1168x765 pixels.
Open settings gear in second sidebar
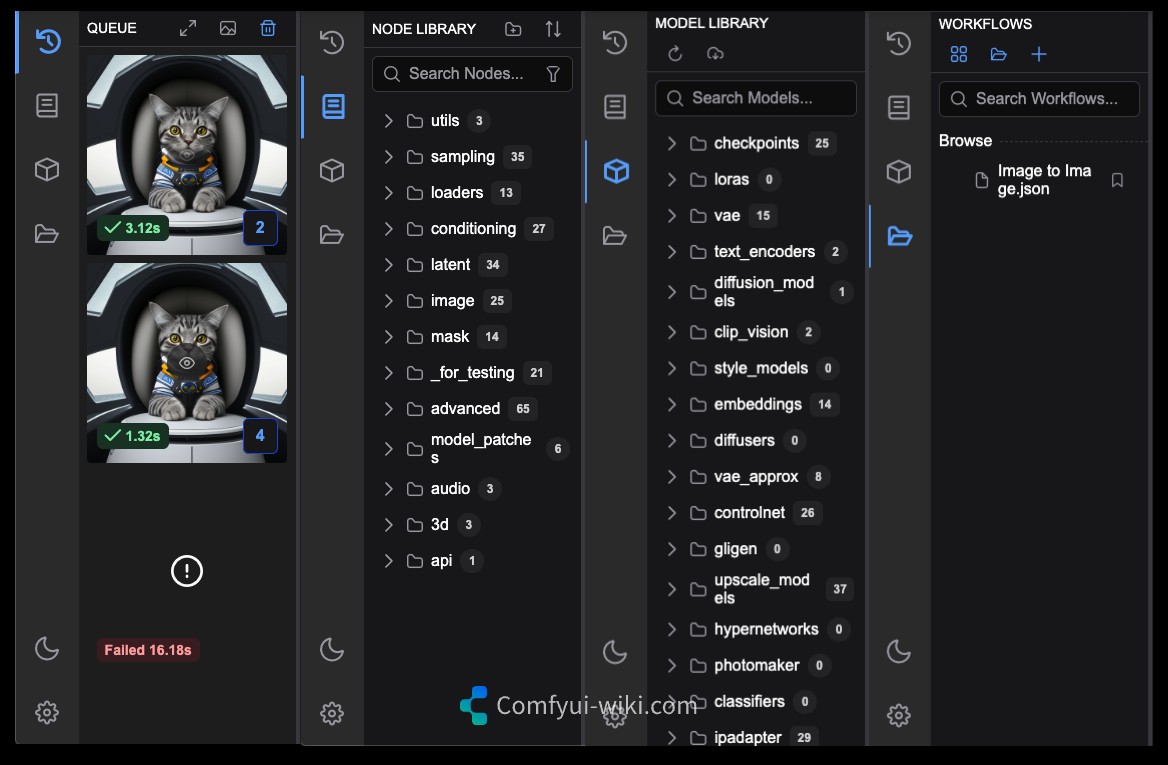point(332,714)
